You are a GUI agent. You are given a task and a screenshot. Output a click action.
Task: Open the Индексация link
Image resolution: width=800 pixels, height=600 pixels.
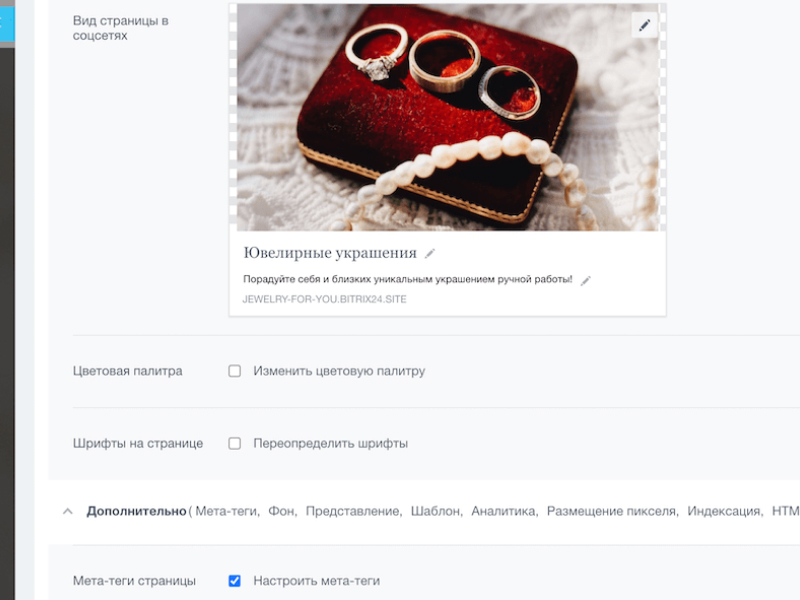(x=724, y=511)
